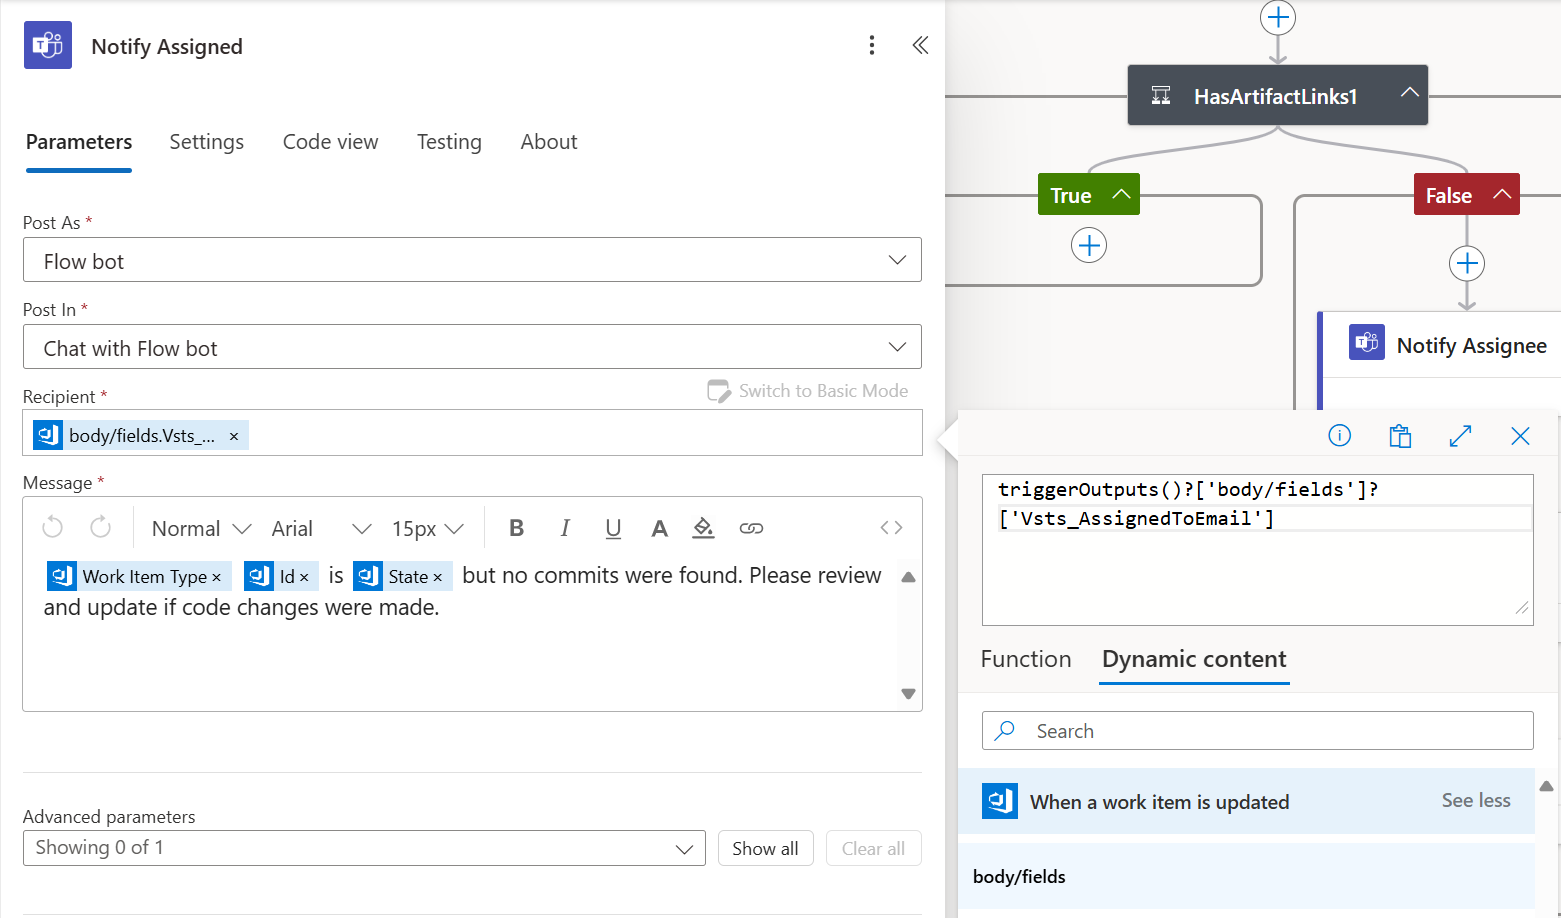Switch to the Function tab
This screenshot has width=1561, height=918.
coord(1026,659)
